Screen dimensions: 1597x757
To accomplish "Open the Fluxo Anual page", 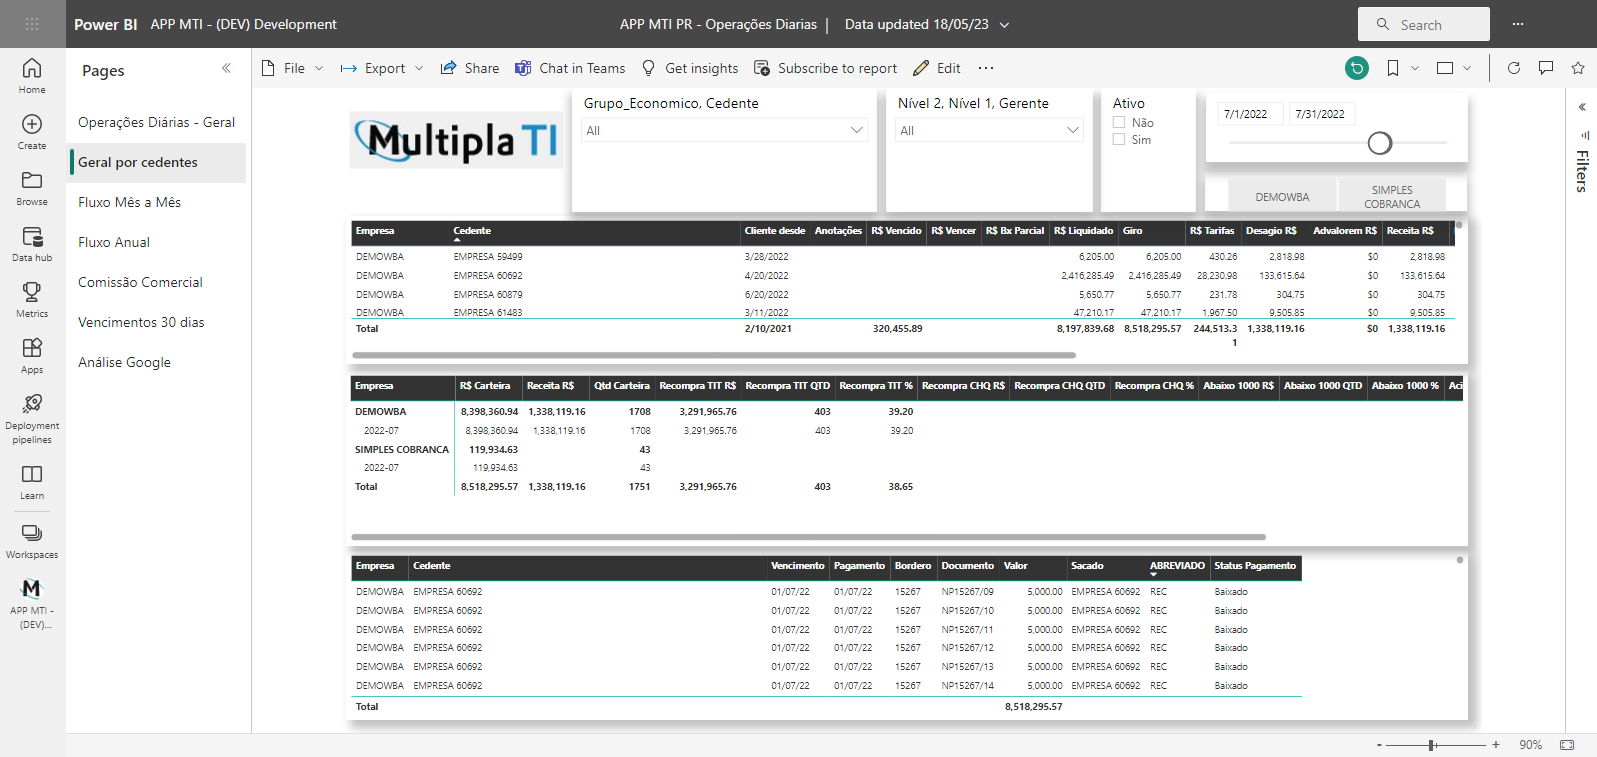I will (x=157, y=242).
